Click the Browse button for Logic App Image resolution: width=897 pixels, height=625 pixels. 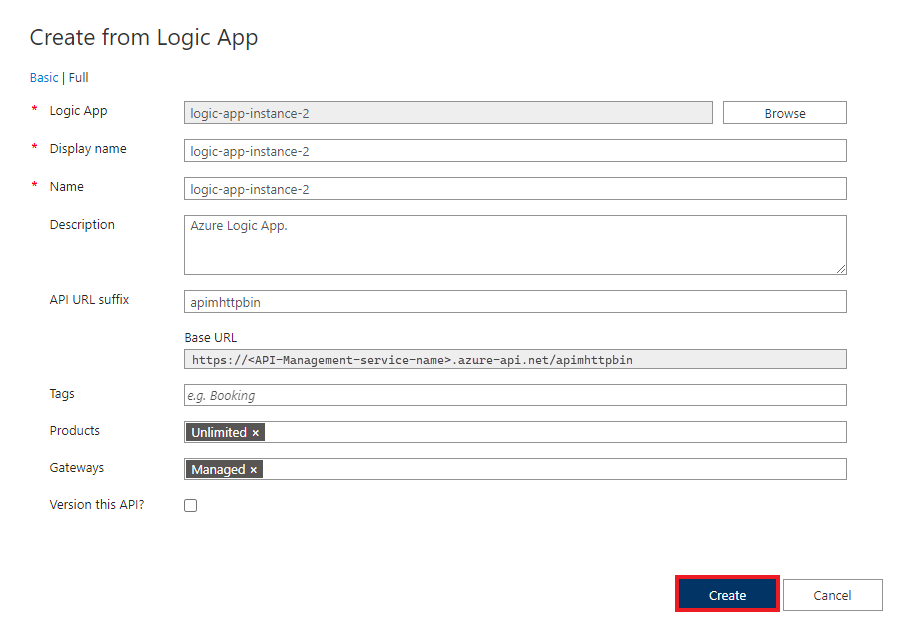[784, 112]
